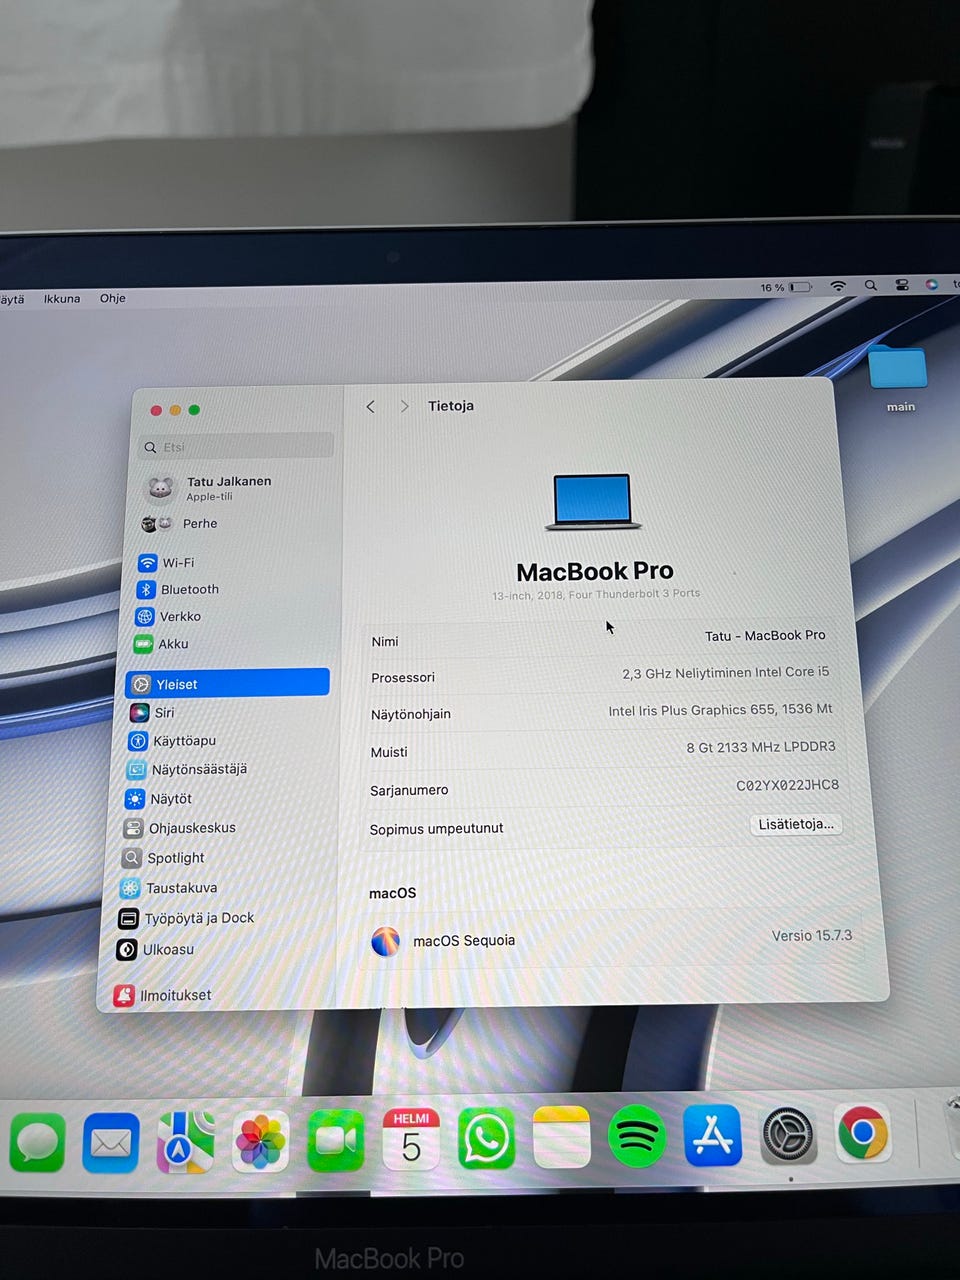Click the macOS Sequoia row
Image resolution: width=960 pixels, height=1280 pixels.
click(610, 938)
